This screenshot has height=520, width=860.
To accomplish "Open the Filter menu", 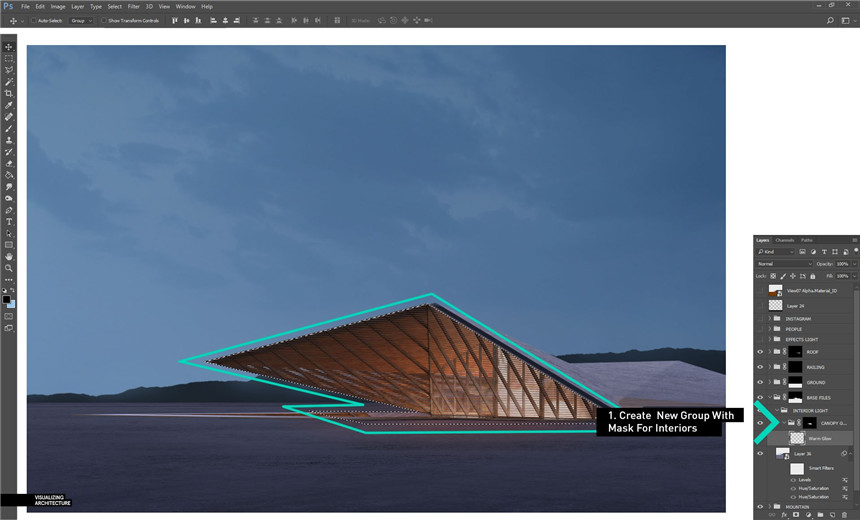I will tap(133, 6).
